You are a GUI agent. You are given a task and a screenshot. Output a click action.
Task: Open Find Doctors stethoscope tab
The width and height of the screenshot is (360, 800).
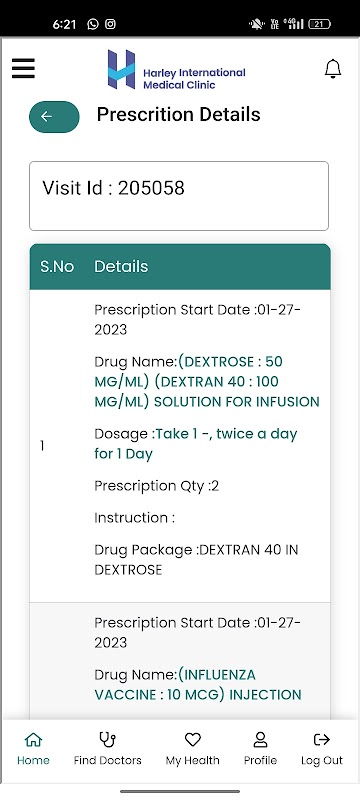(x=108, y=748)
